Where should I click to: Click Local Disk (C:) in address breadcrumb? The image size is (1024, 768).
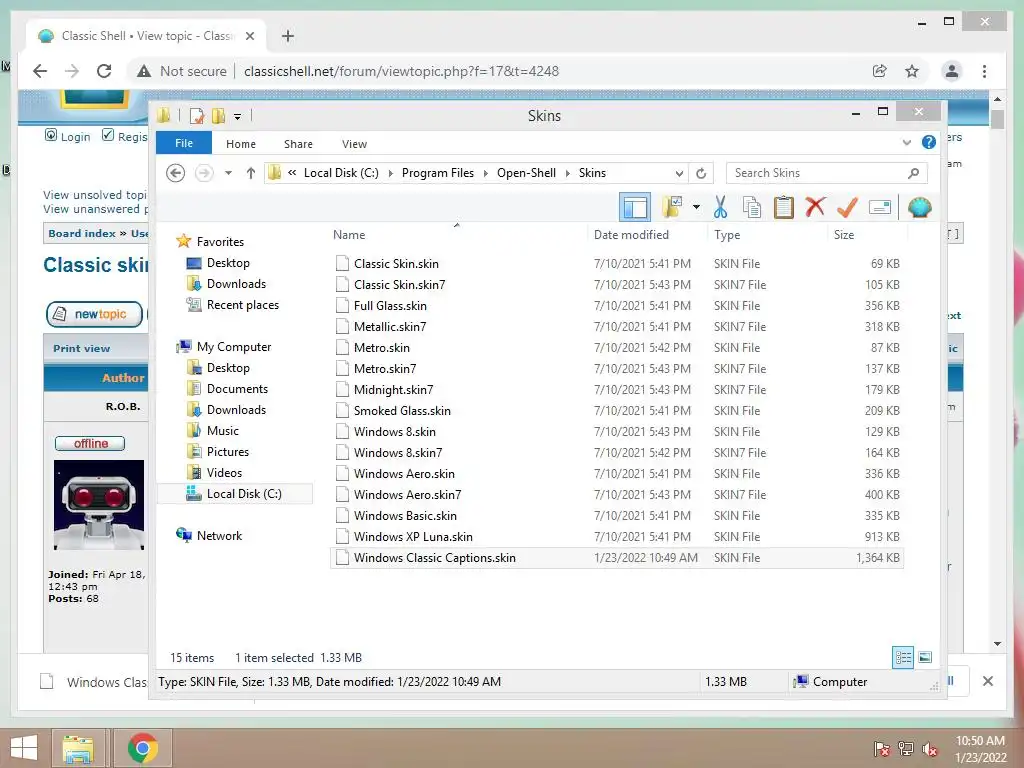341,173
